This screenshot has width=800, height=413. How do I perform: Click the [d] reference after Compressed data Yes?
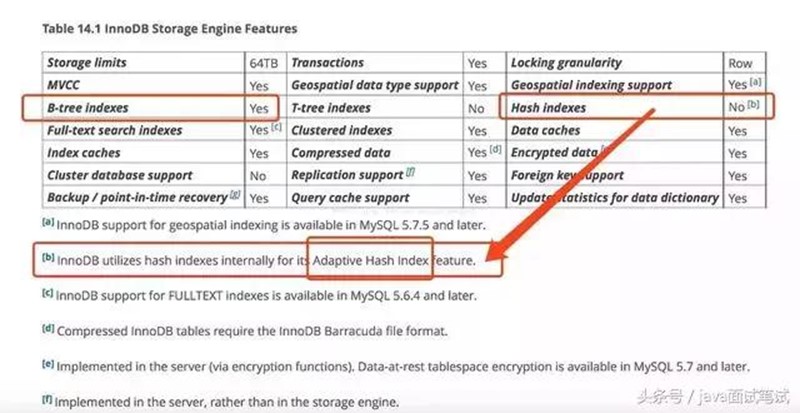[494, 151]
